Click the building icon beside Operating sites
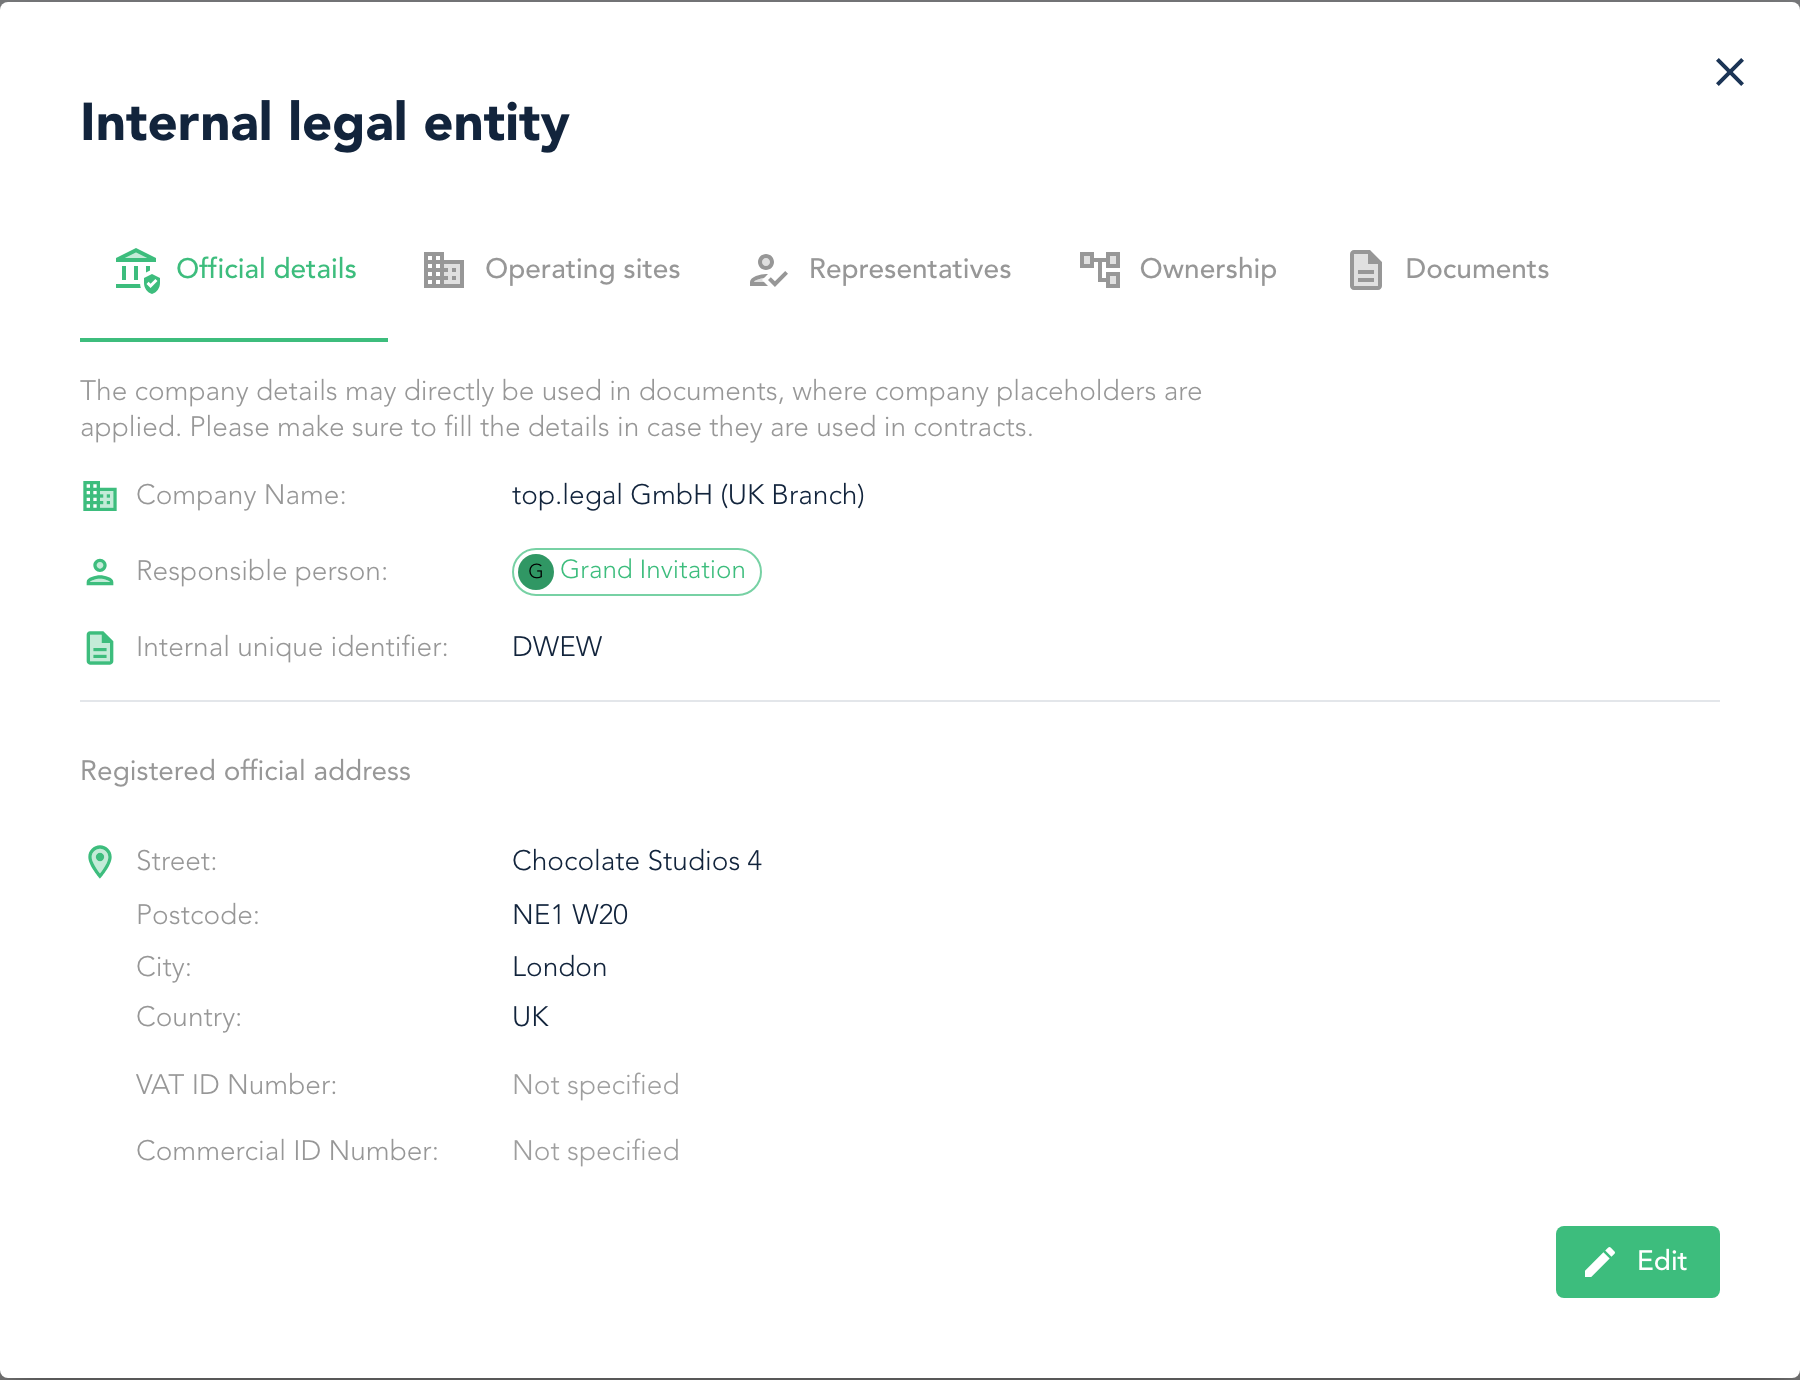 [x=443, y=270]
